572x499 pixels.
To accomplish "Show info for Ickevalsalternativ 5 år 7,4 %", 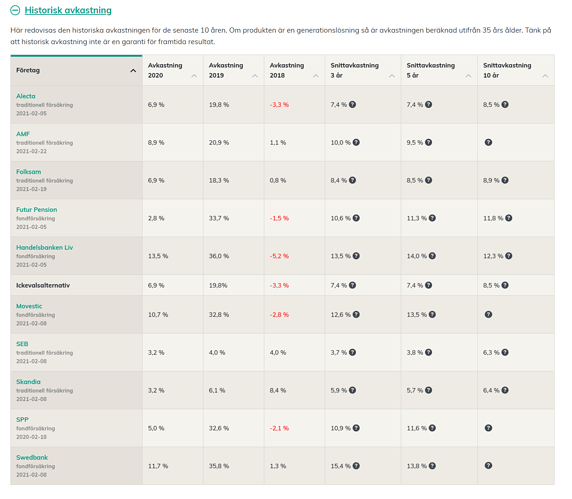I will [x=429, y=285].
